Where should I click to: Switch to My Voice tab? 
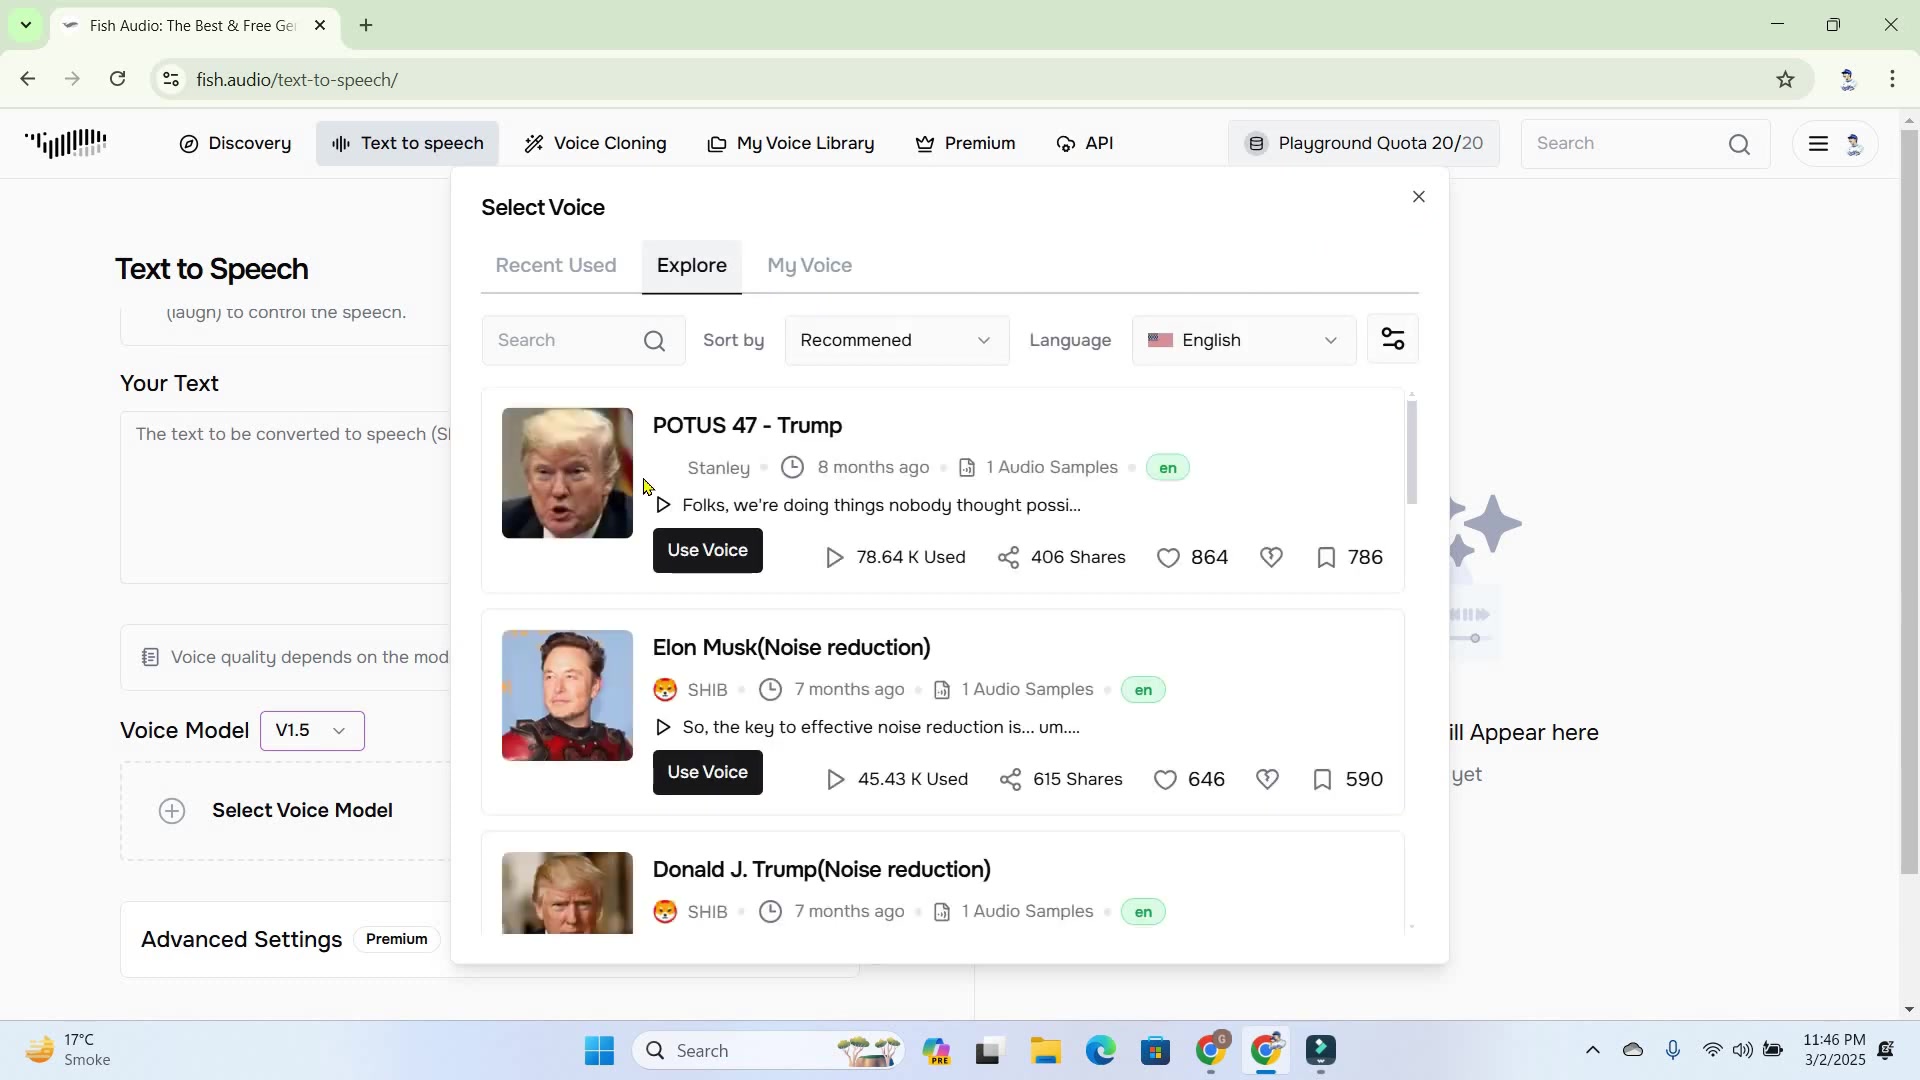(x=810, y=266)
